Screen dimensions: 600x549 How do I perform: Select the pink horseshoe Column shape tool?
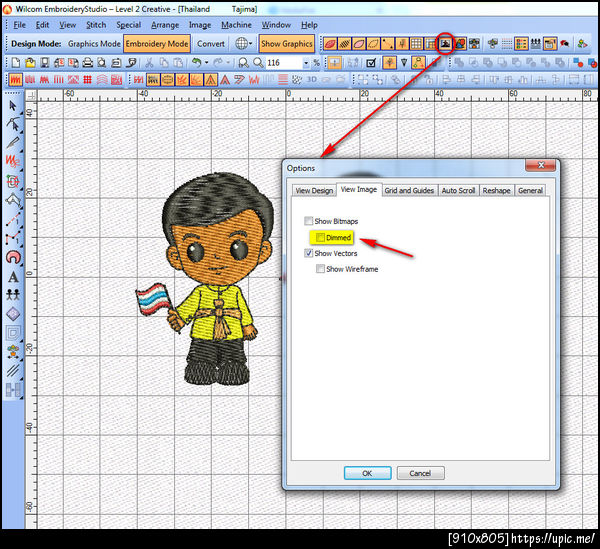point(13,257)
